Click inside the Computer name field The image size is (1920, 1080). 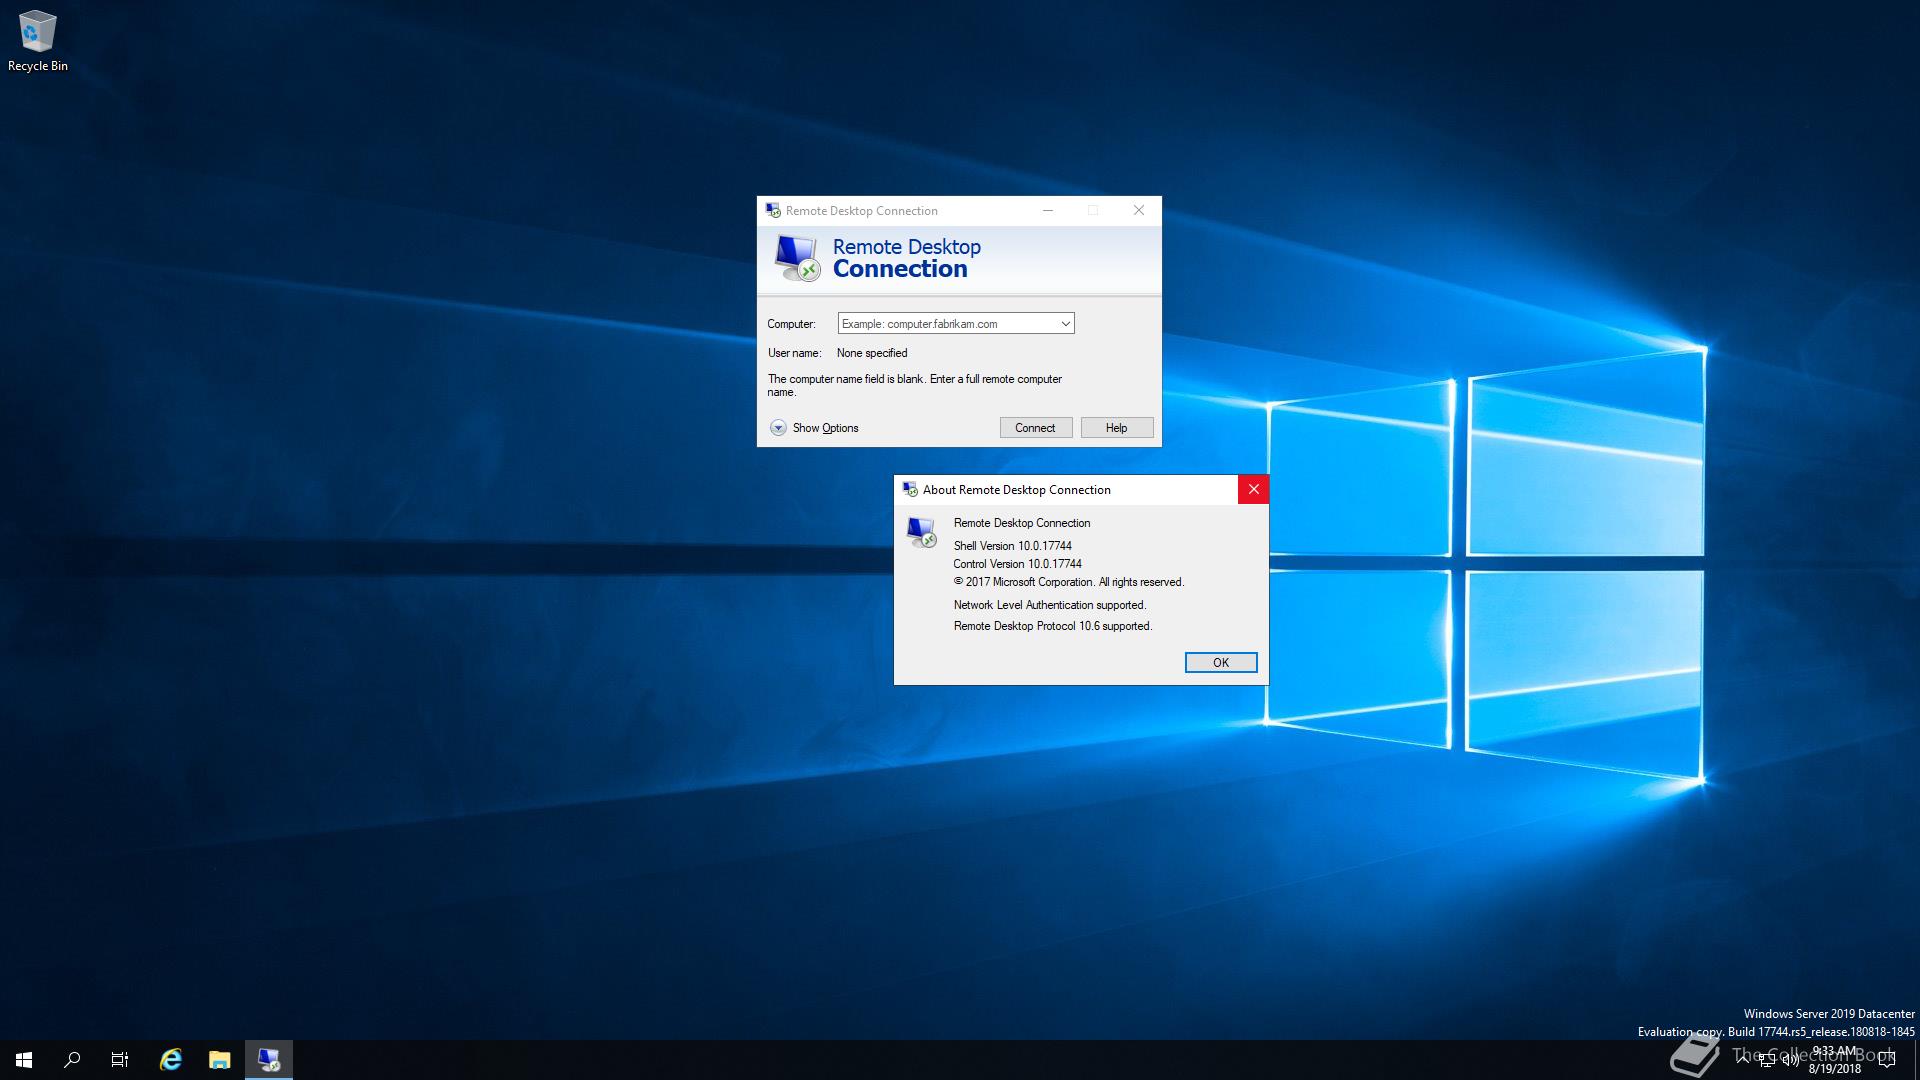click(x=945, y=324)
